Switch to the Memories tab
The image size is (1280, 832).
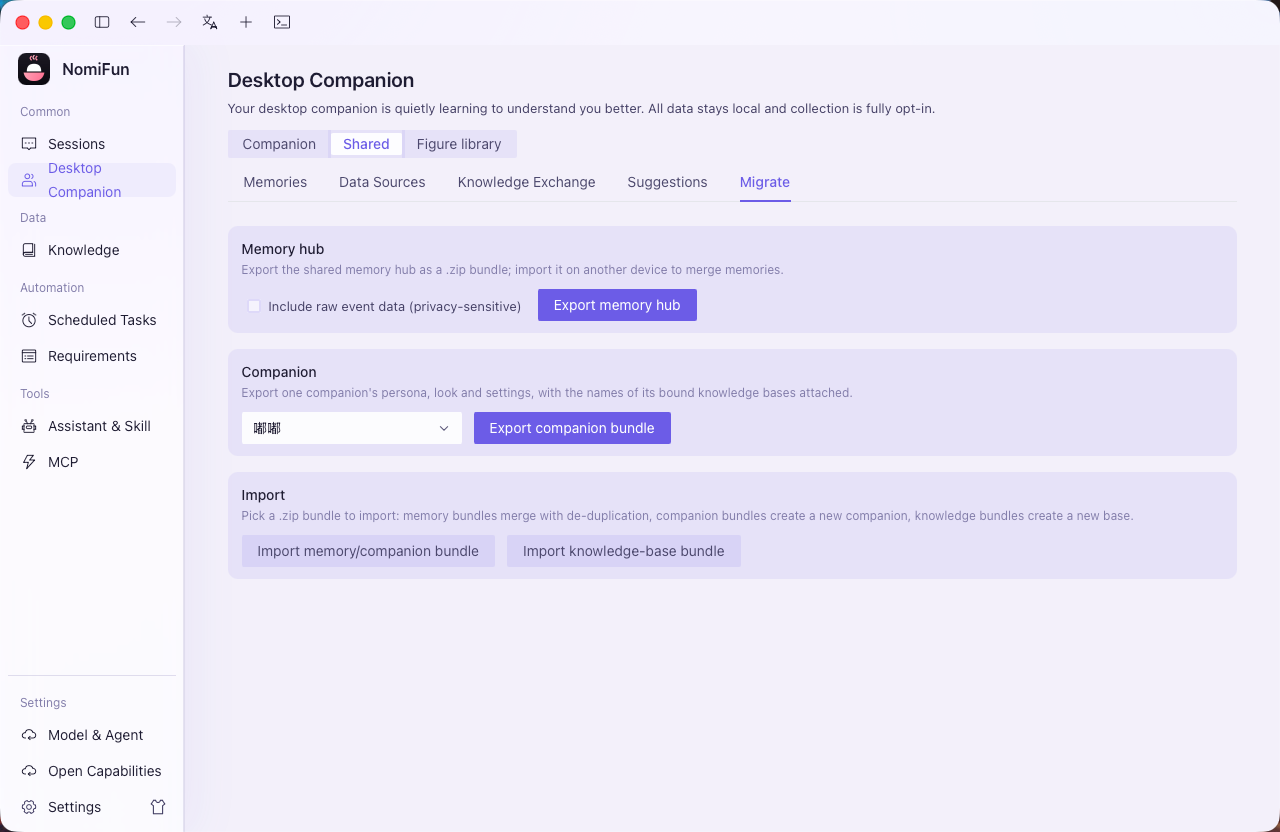pyautogui.click(x=275, y=182)
